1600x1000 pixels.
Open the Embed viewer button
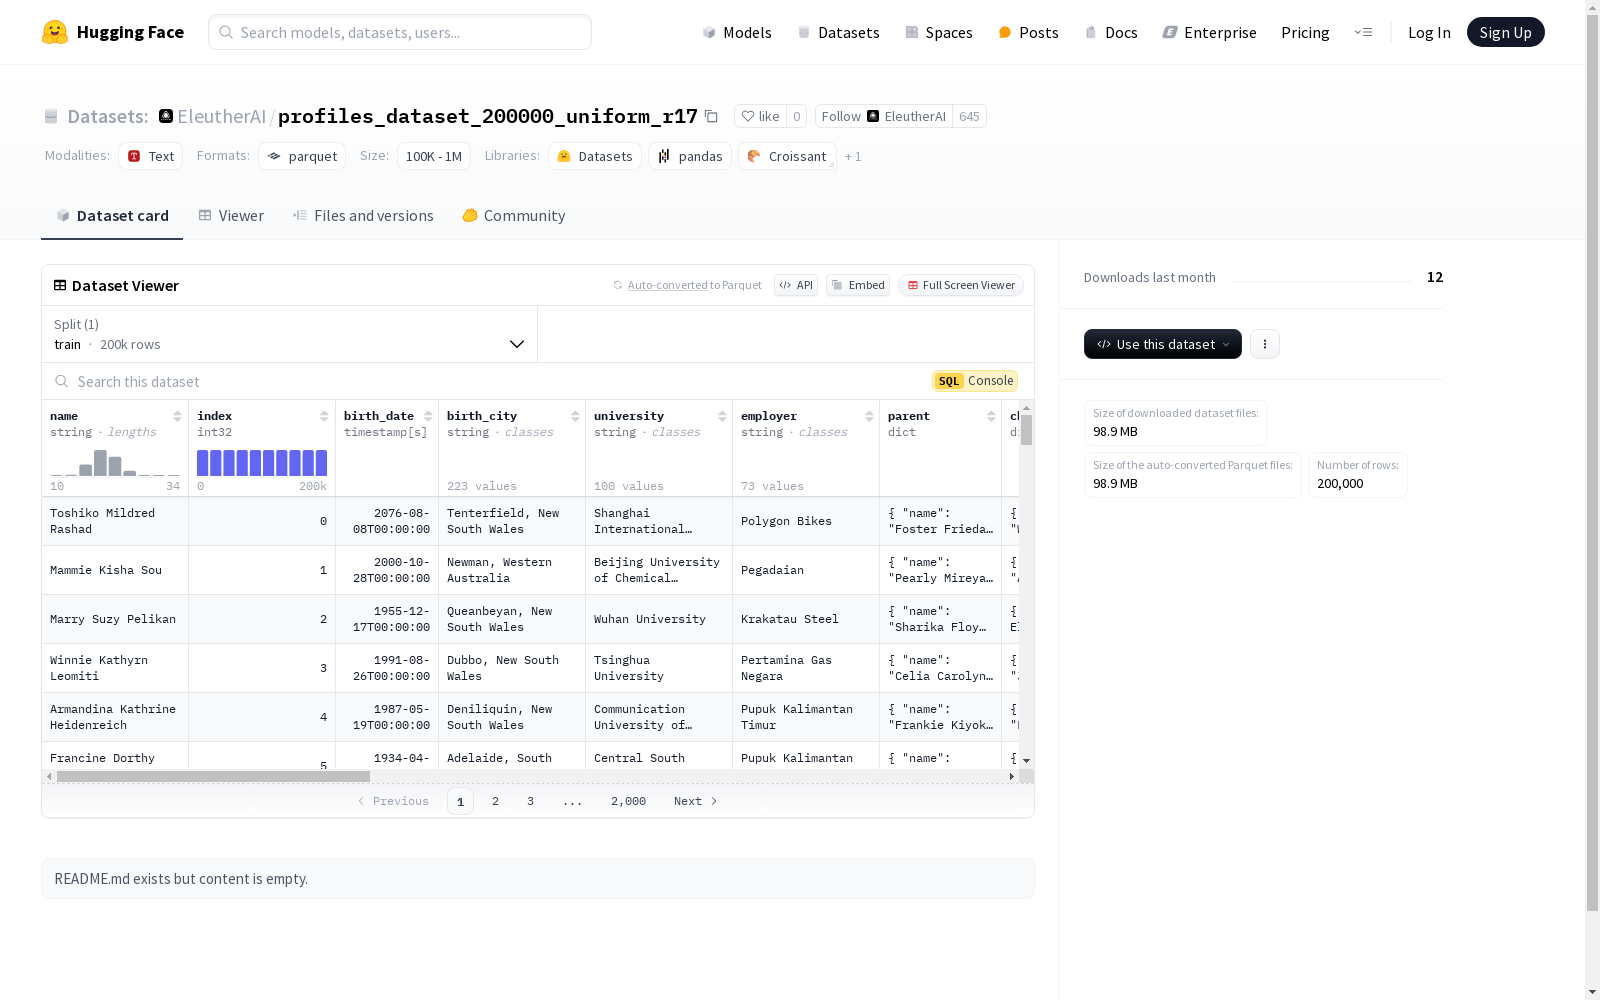coord(858,285)
